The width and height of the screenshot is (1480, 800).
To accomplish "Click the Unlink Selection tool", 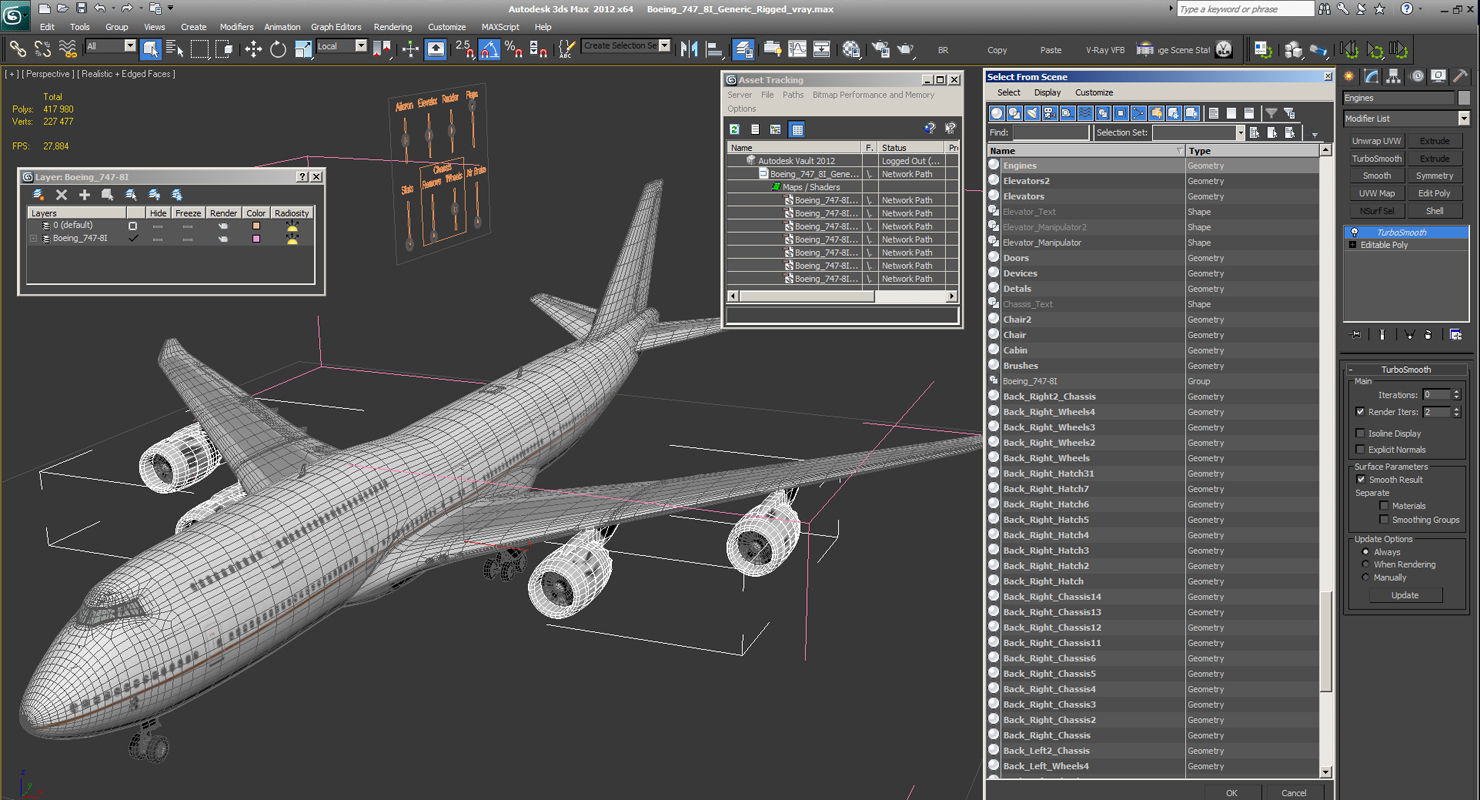I will (43, 48).
